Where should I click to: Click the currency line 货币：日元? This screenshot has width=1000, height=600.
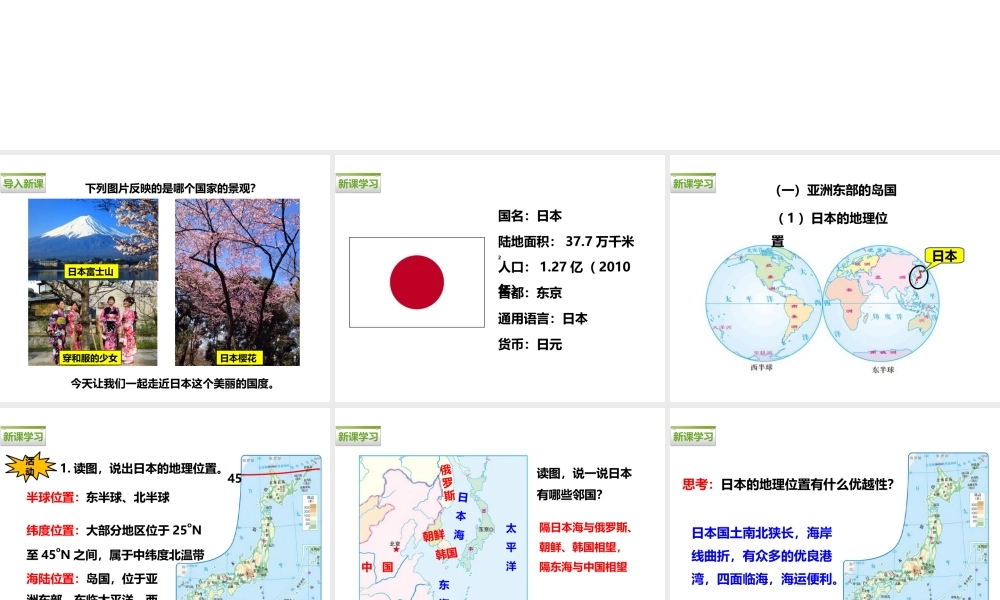pyautogui.click(x=530, y=344)
